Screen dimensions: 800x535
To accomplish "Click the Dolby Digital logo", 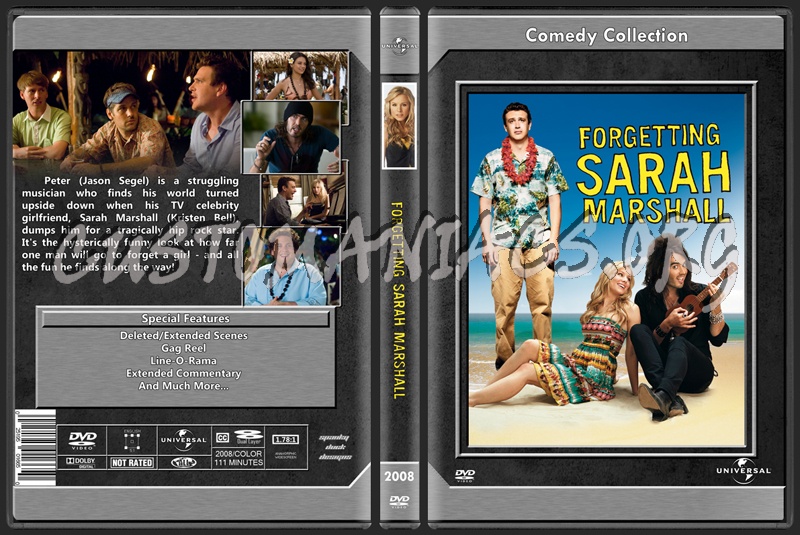I will 81,462.
